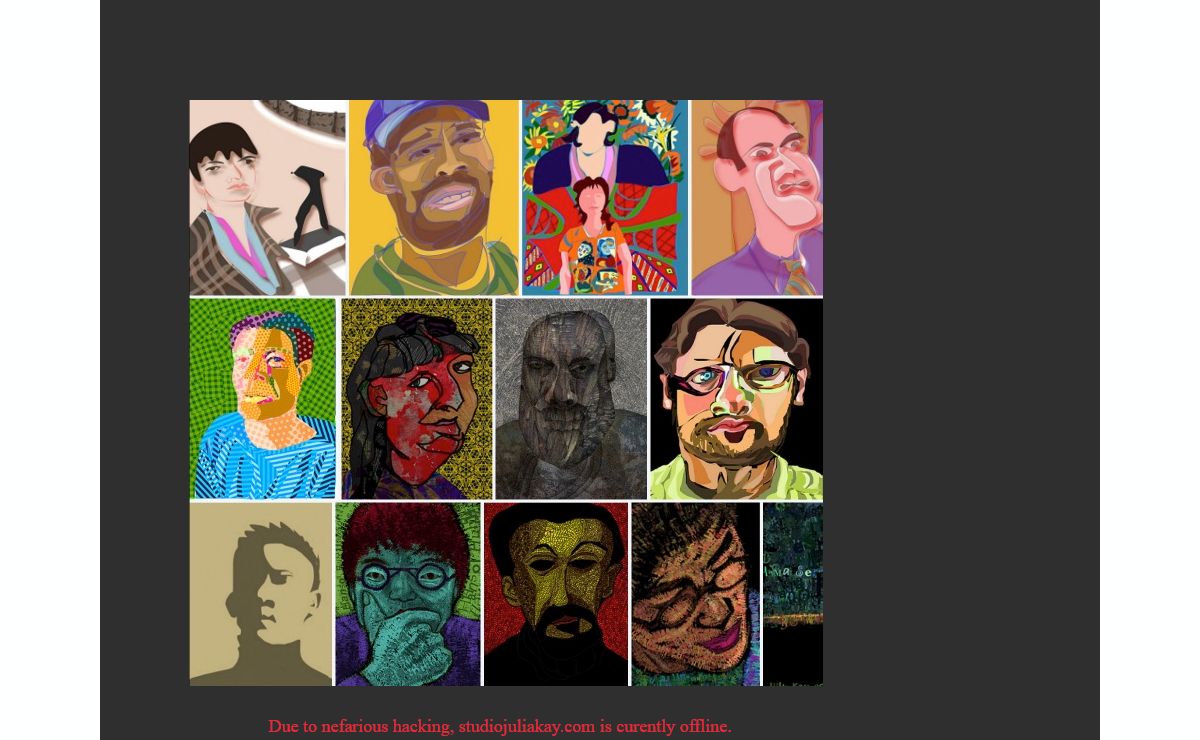Click the gray textured bearded face portrait
The height and width of the screenshot is (740, 1200).
(x=571, y=398)
